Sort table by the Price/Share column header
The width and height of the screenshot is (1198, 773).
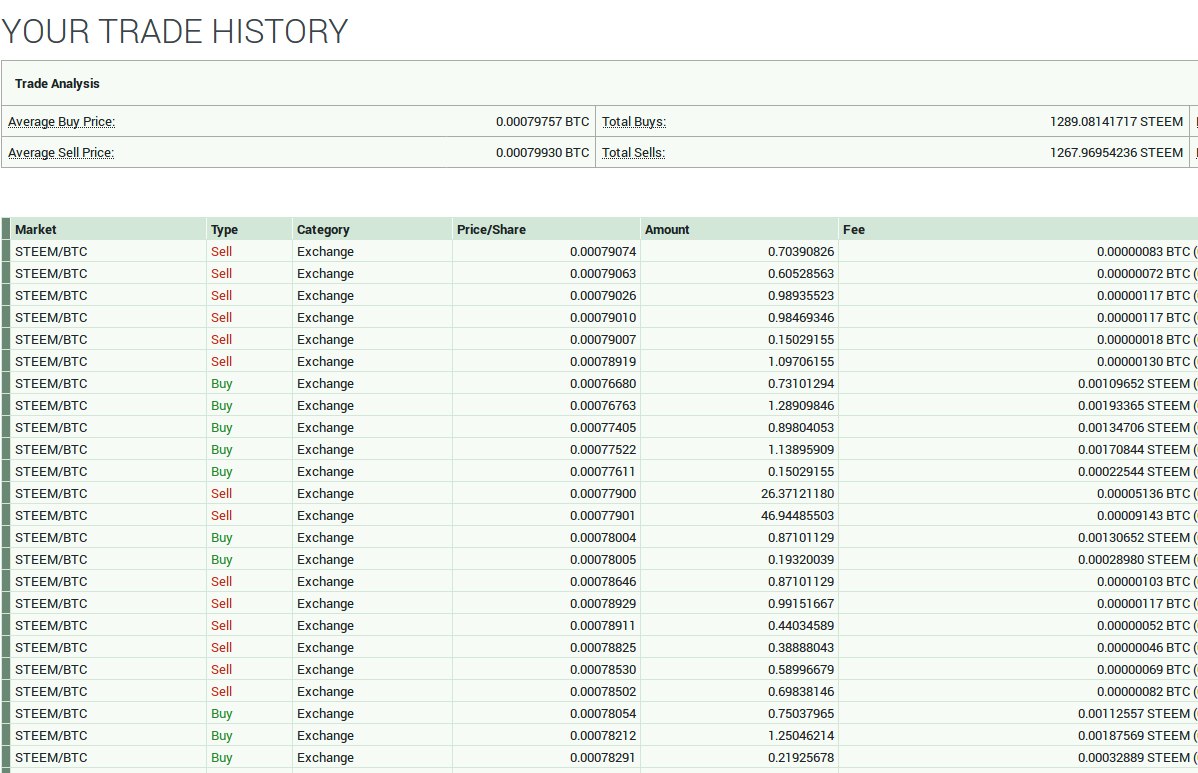pos(491,229)
